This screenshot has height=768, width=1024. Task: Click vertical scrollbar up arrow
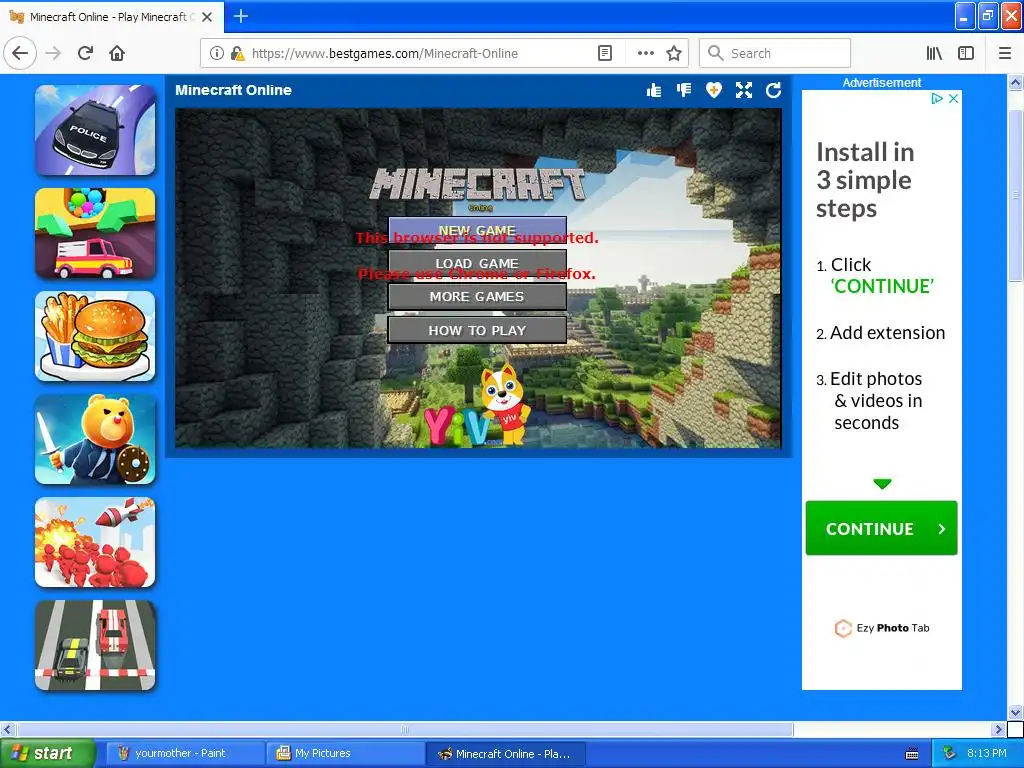[x=1015, y=83]
